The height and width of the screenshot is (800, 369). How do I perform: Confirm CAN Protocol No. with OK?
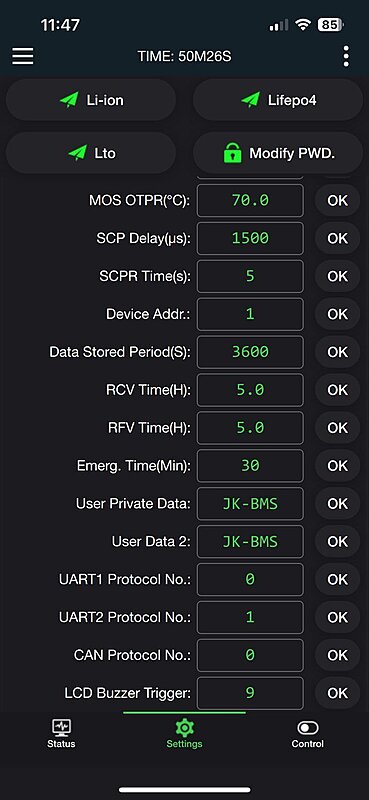337,655
